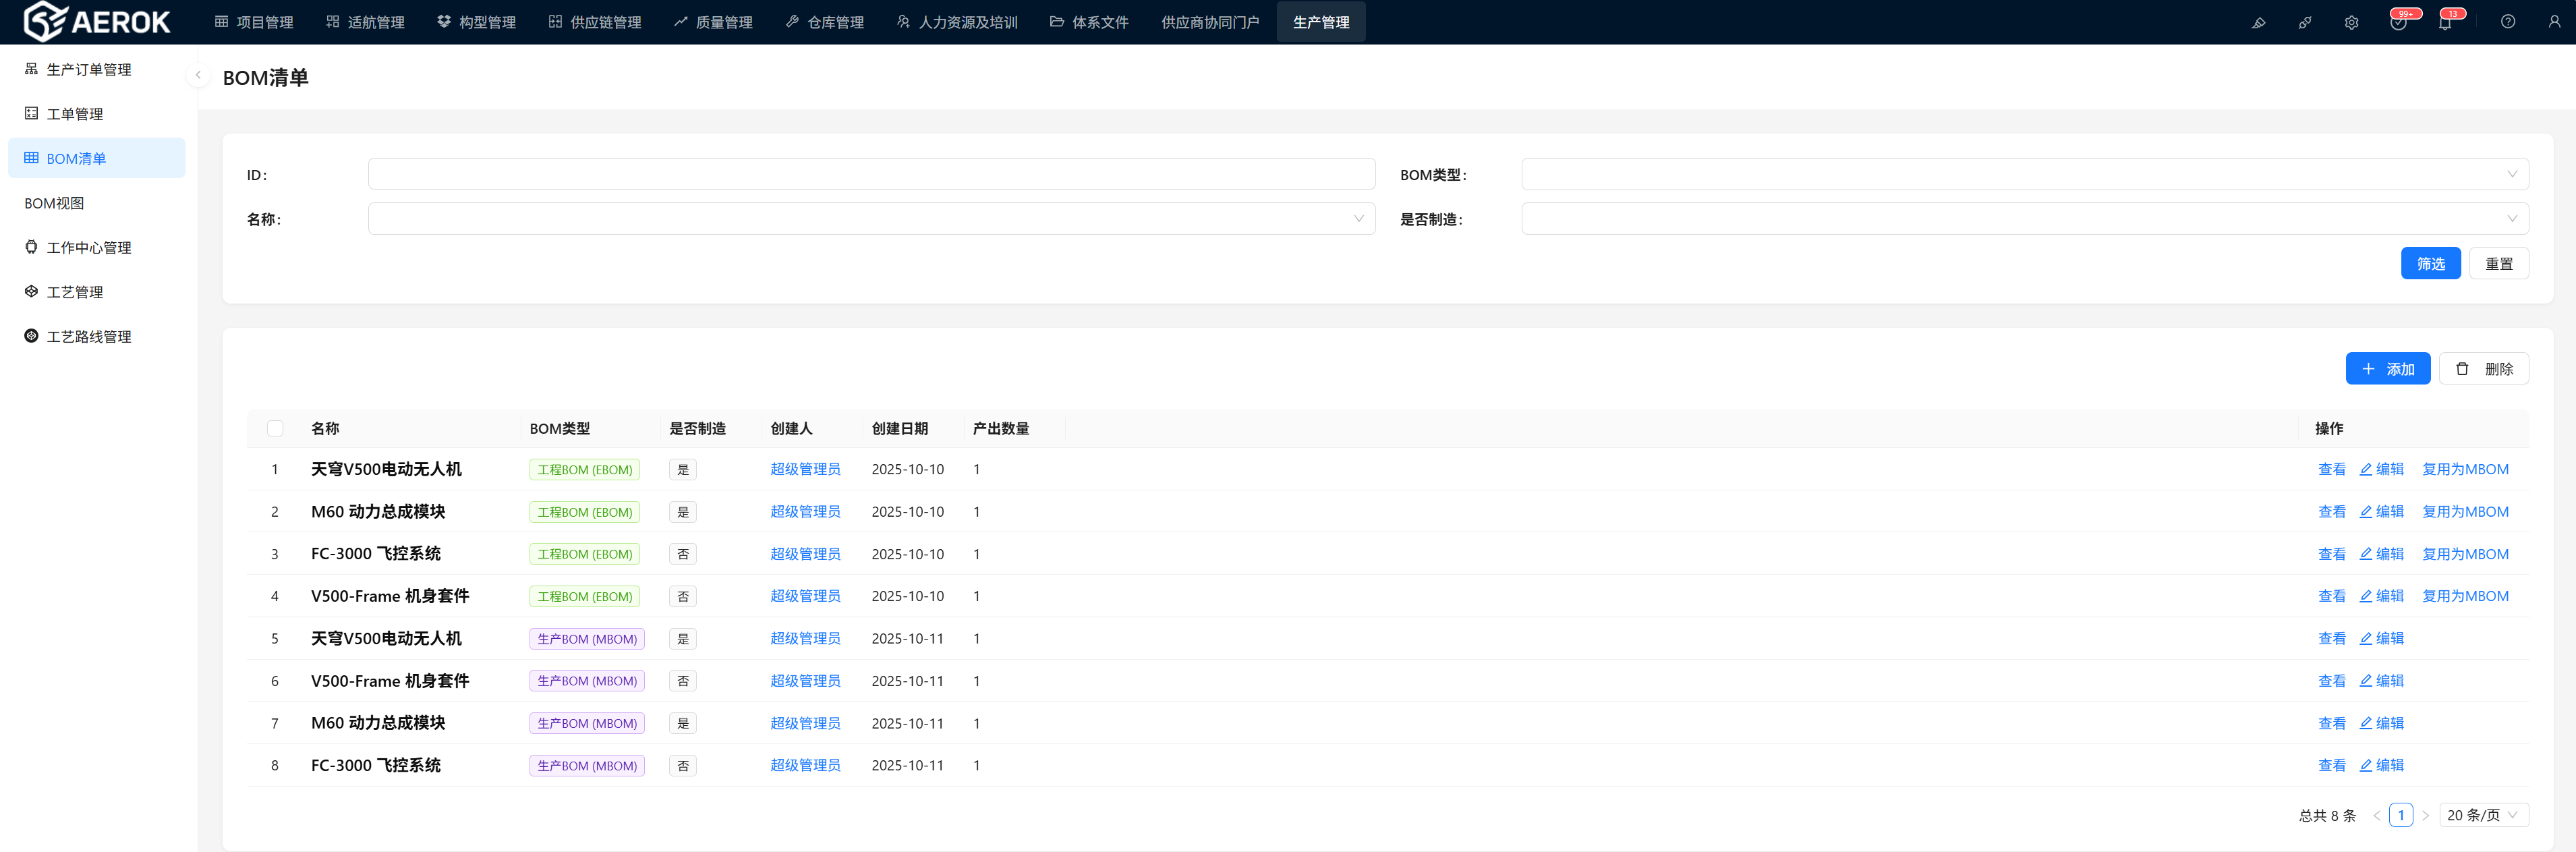2576x852 pixels.
Task: Open the 是否制造 filter dropdown
Action: tap(2024, 219)
